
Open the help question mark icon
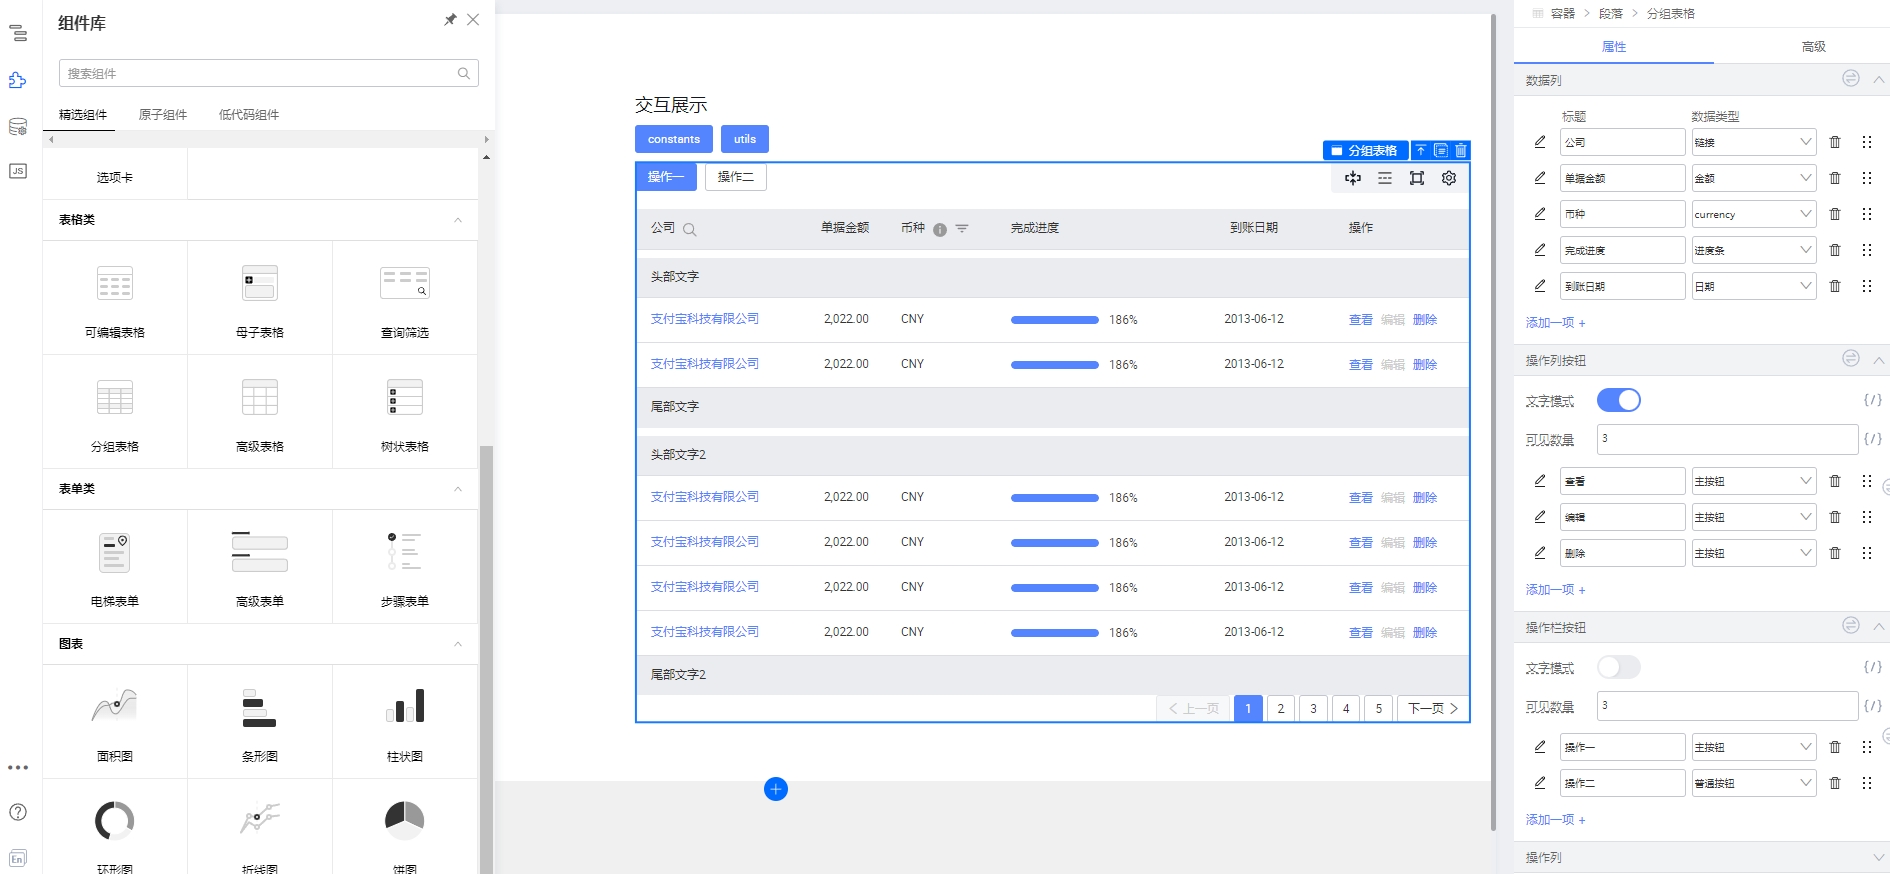(x=18, y=812)
